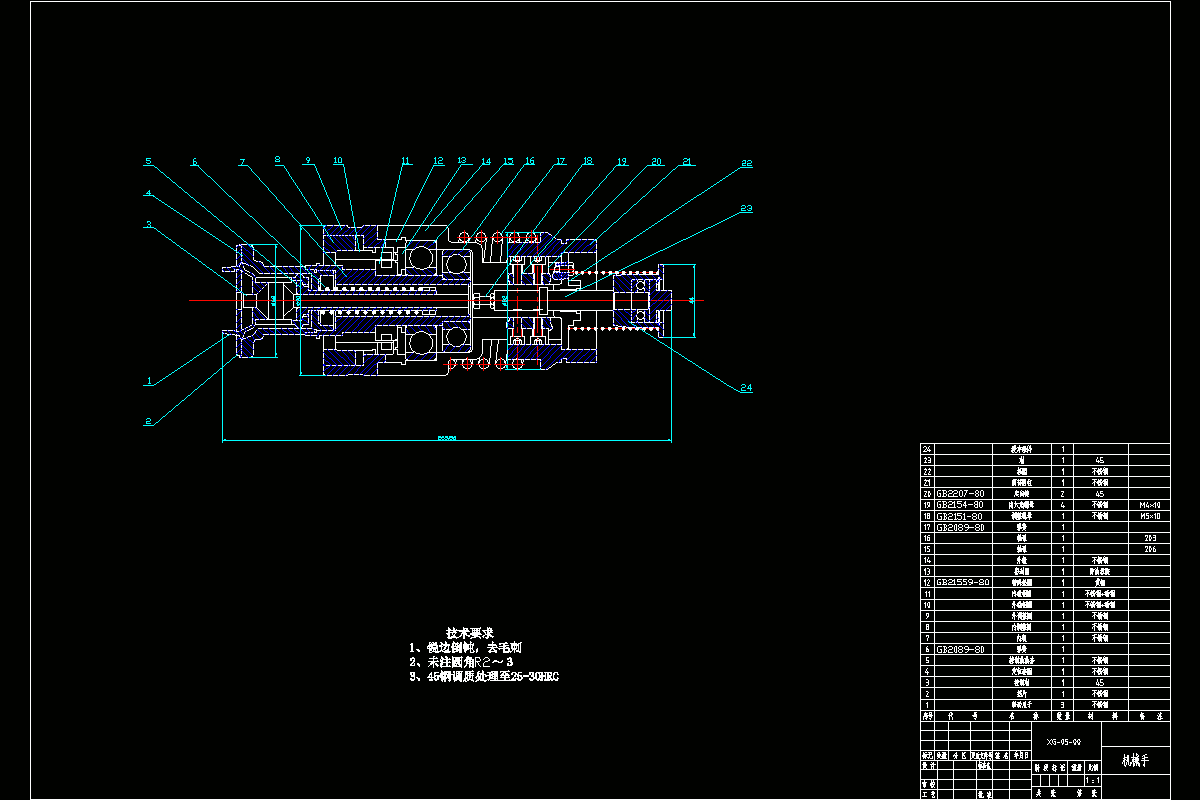Click material 45 in parts list row 3
The image size is (1200, 800).
point(1100,682)
